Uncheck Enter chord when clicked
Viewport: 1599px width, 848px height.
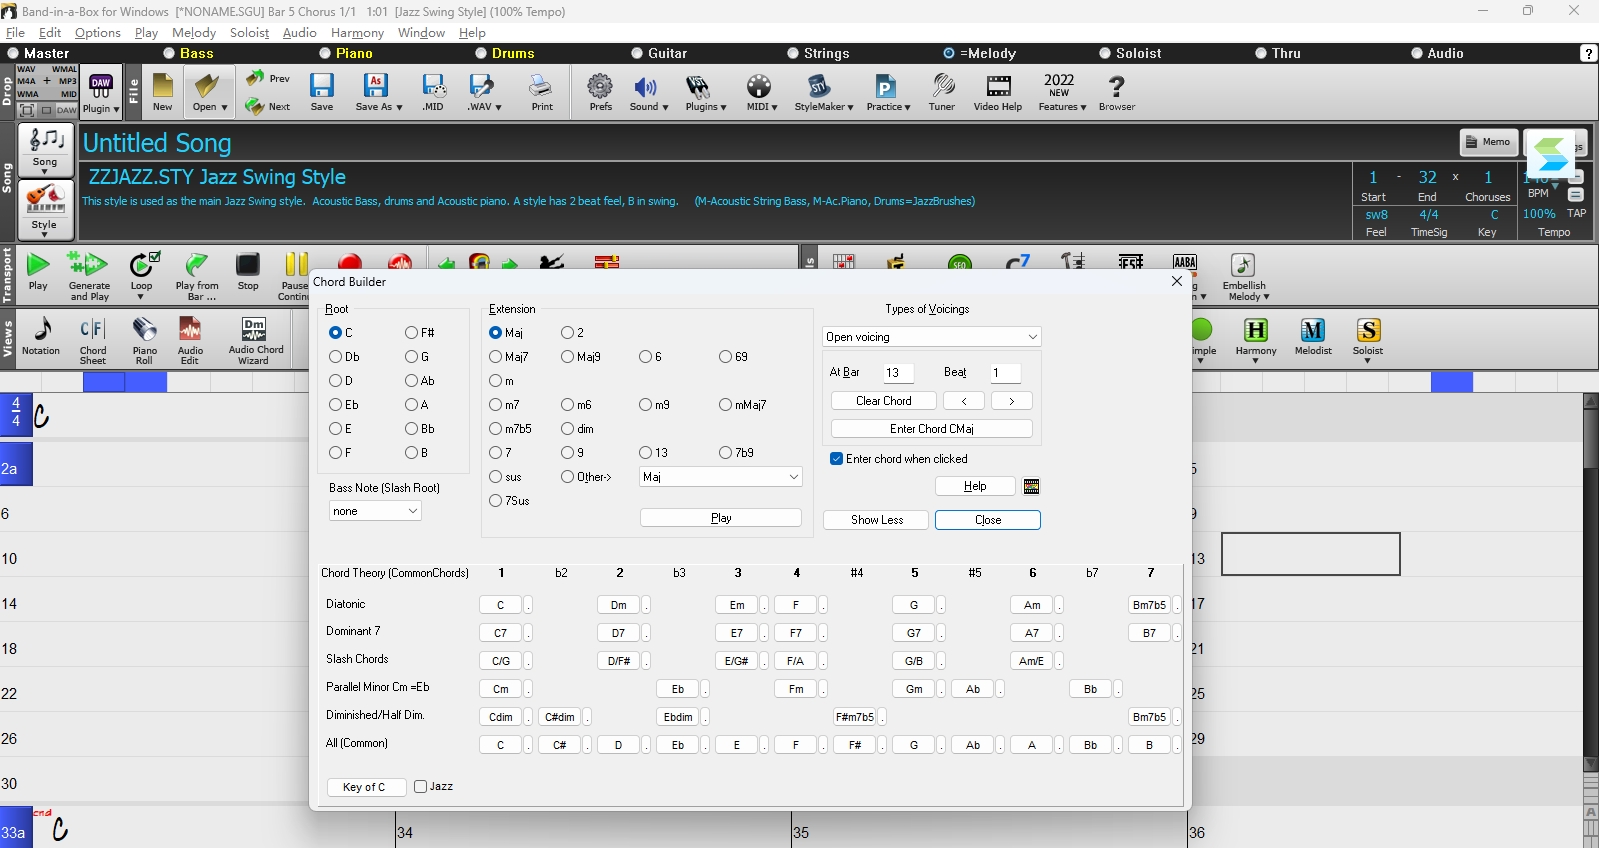[837, 459]
